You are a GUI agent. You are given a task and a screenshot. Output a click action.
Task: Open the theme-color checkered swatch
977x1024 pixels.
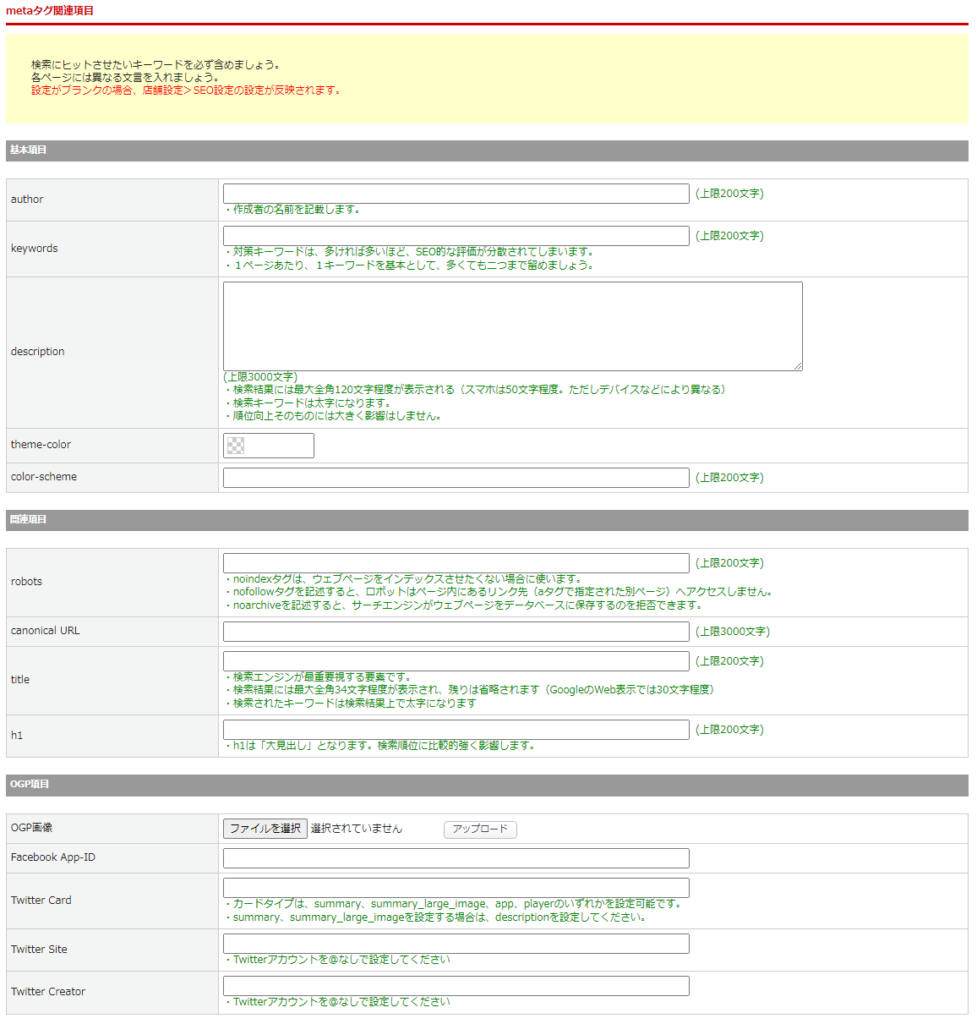[236, 445]
